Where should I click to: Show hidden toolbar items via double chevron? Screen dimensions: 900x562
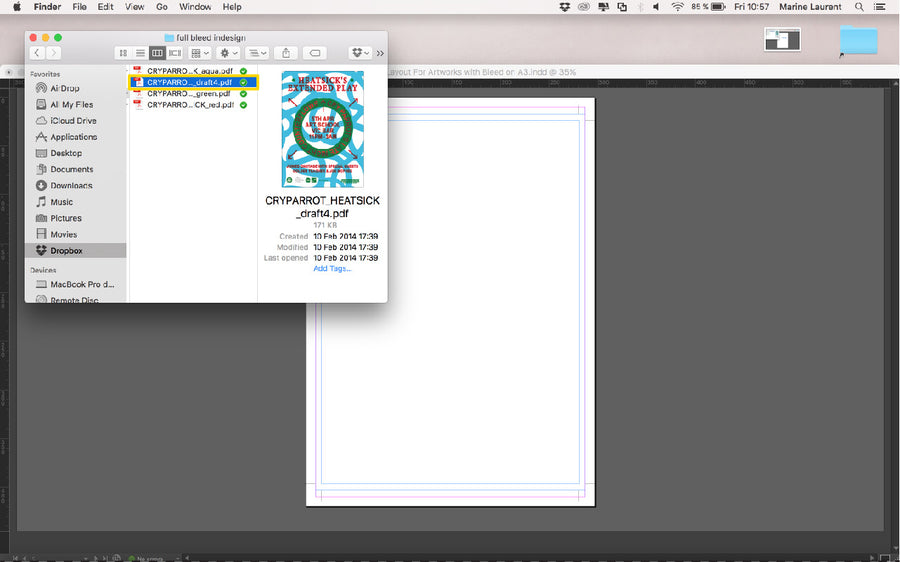click(380, 53)
